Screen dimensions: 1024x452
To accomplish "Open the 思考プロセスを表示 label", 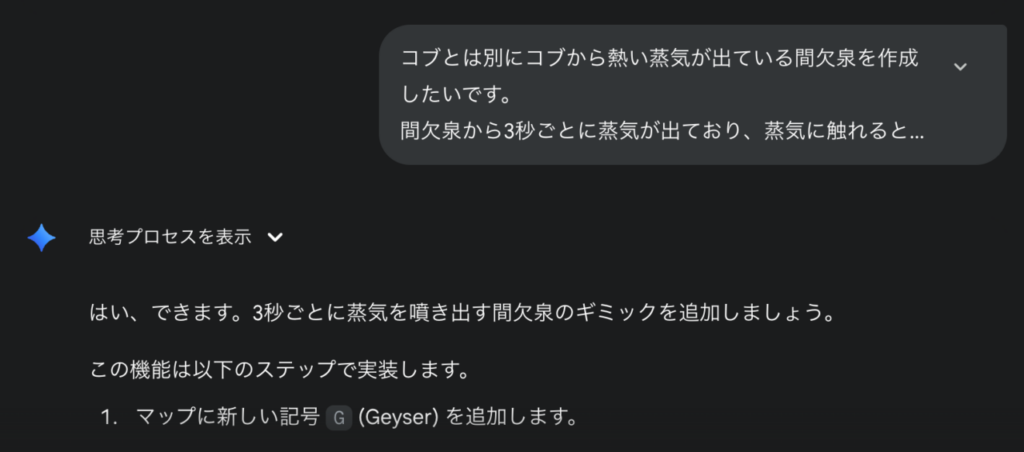I will coord(170,237).
